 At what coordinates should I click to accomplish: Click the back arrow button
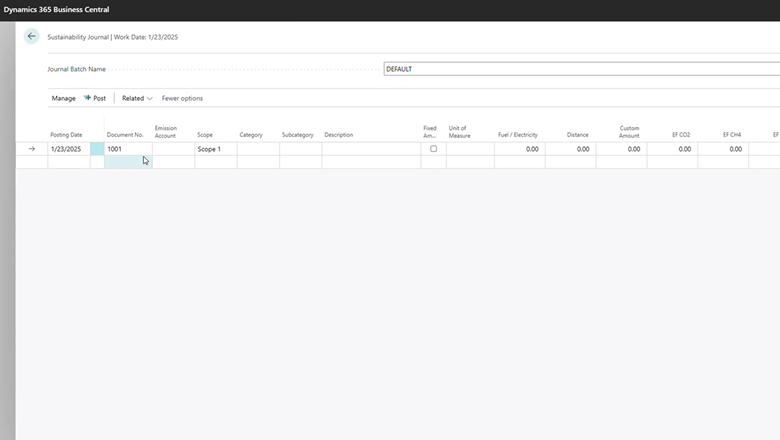tap(31, 36)
